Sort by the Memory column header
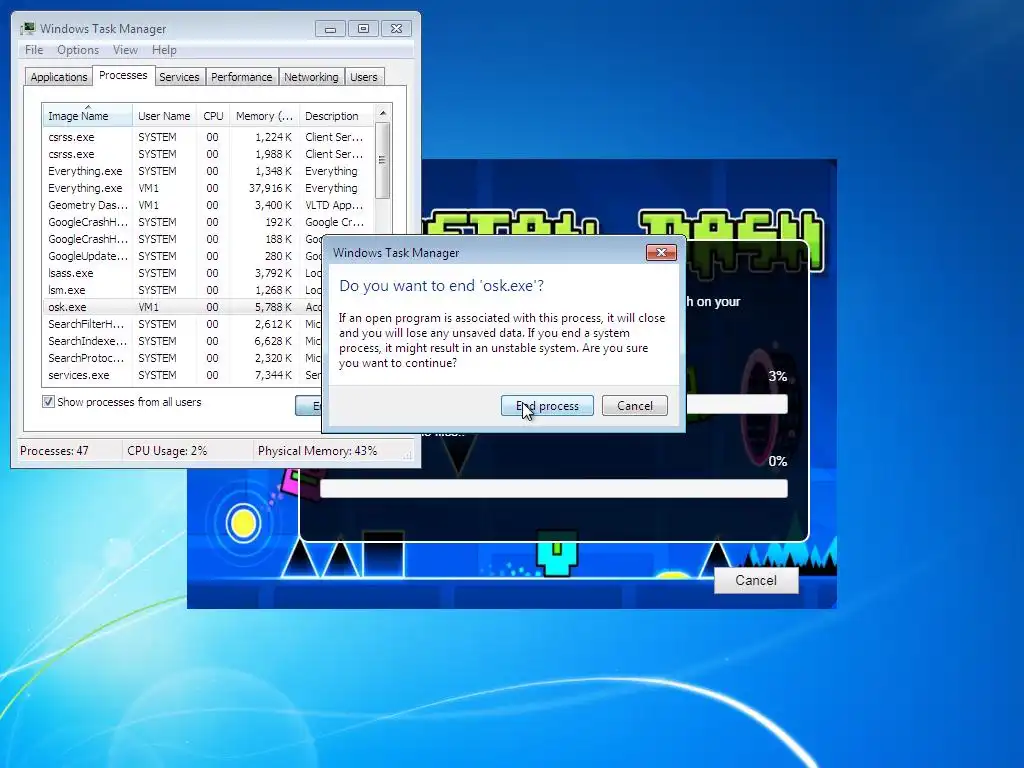This screenshot has height=768, width=1024. pyautogui.click(x=264, y=116)
